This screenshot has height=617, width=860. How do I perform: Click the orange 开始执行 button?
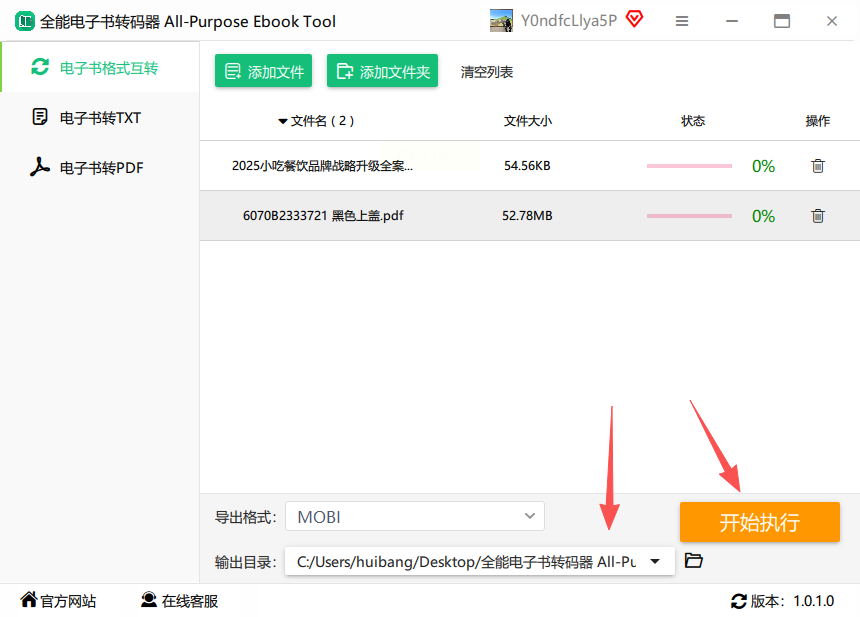[x=760, y=522]
